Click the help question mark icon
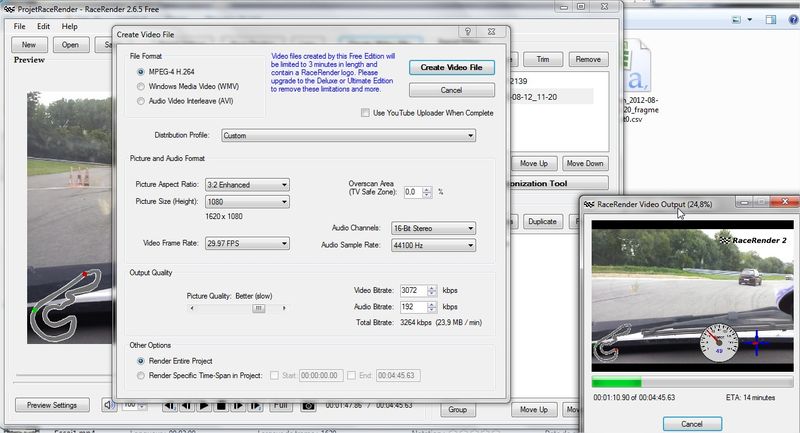 click(x=467, y=32)
